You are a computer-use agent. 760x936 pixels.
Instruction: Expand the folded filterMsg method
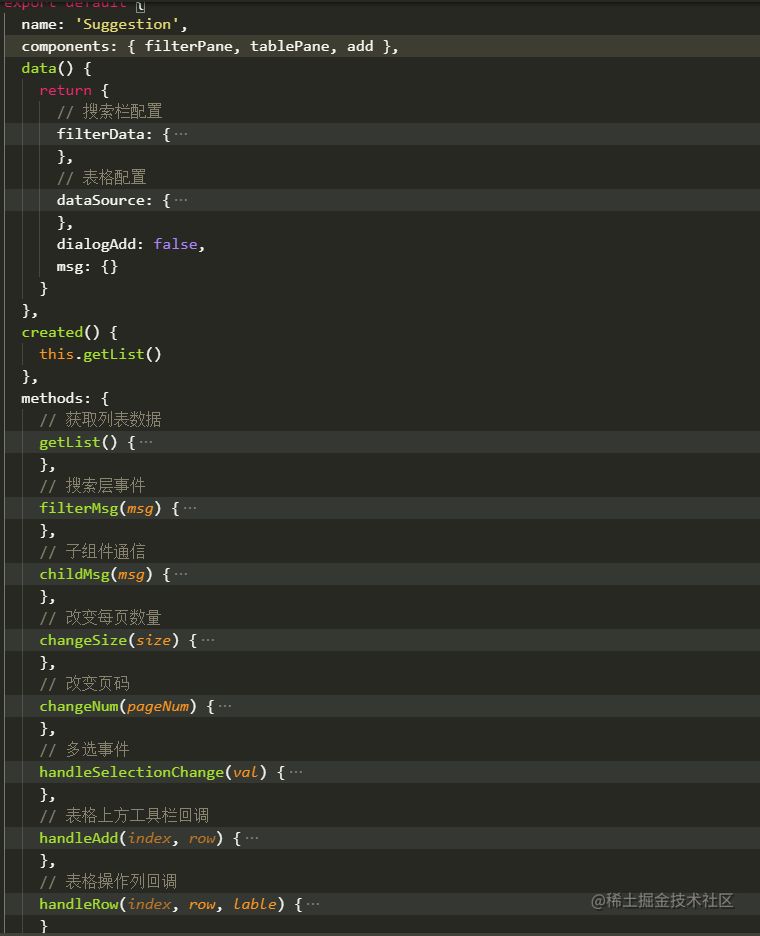[x=190, y=508]
